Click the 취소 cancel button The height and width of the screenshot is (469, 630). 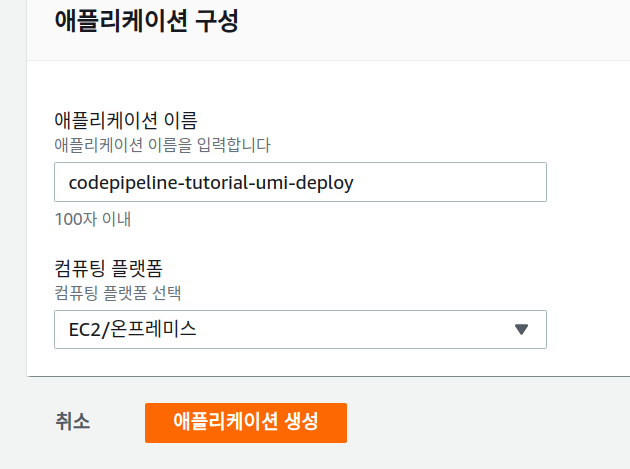[73, 422]
